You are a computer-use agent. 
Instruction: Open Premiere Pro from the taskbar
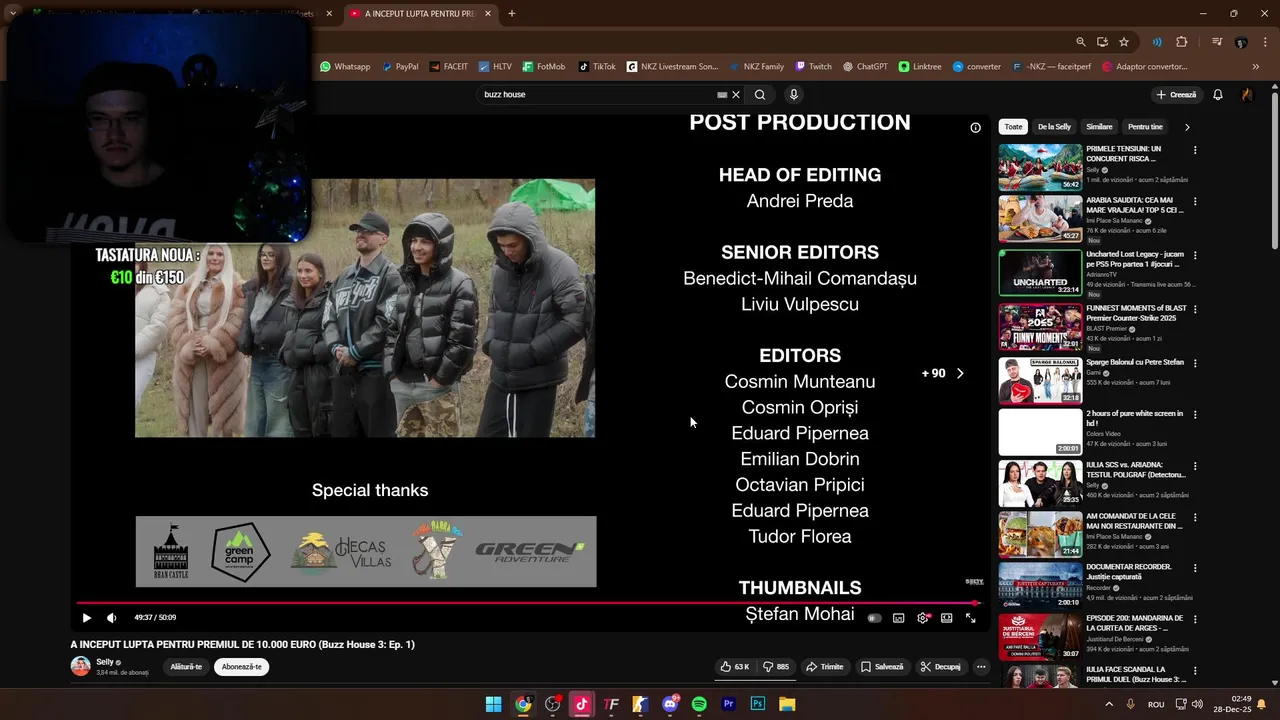pos(728,704)
